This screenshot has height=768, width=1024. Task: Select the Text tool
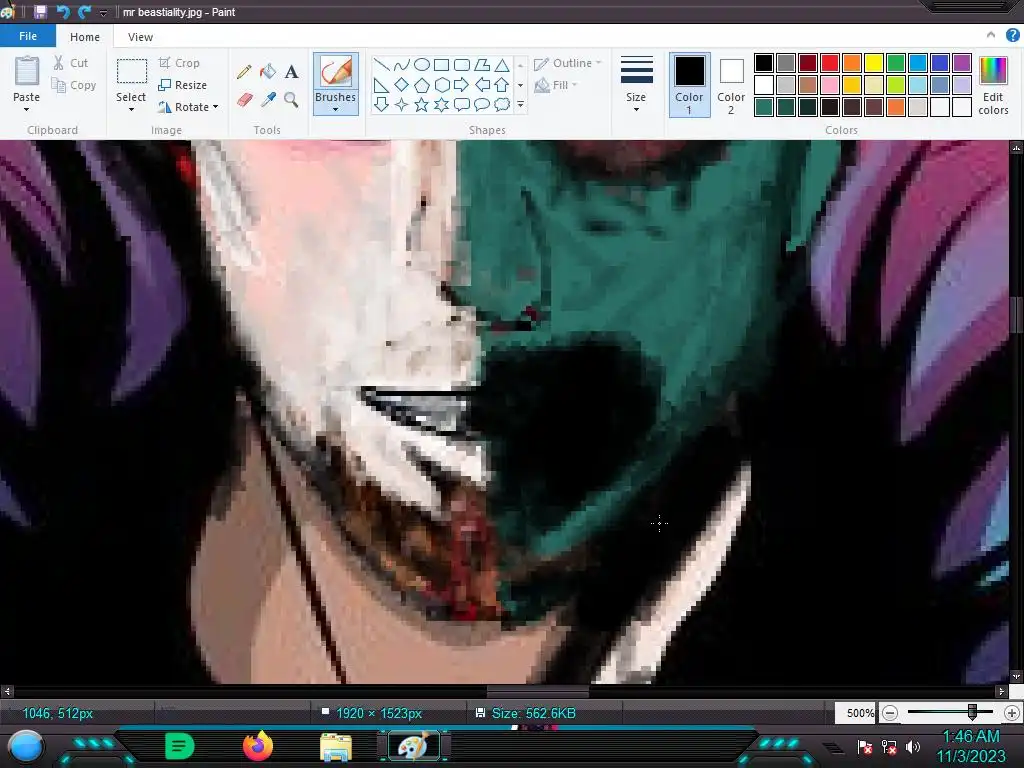pos(291,71)
